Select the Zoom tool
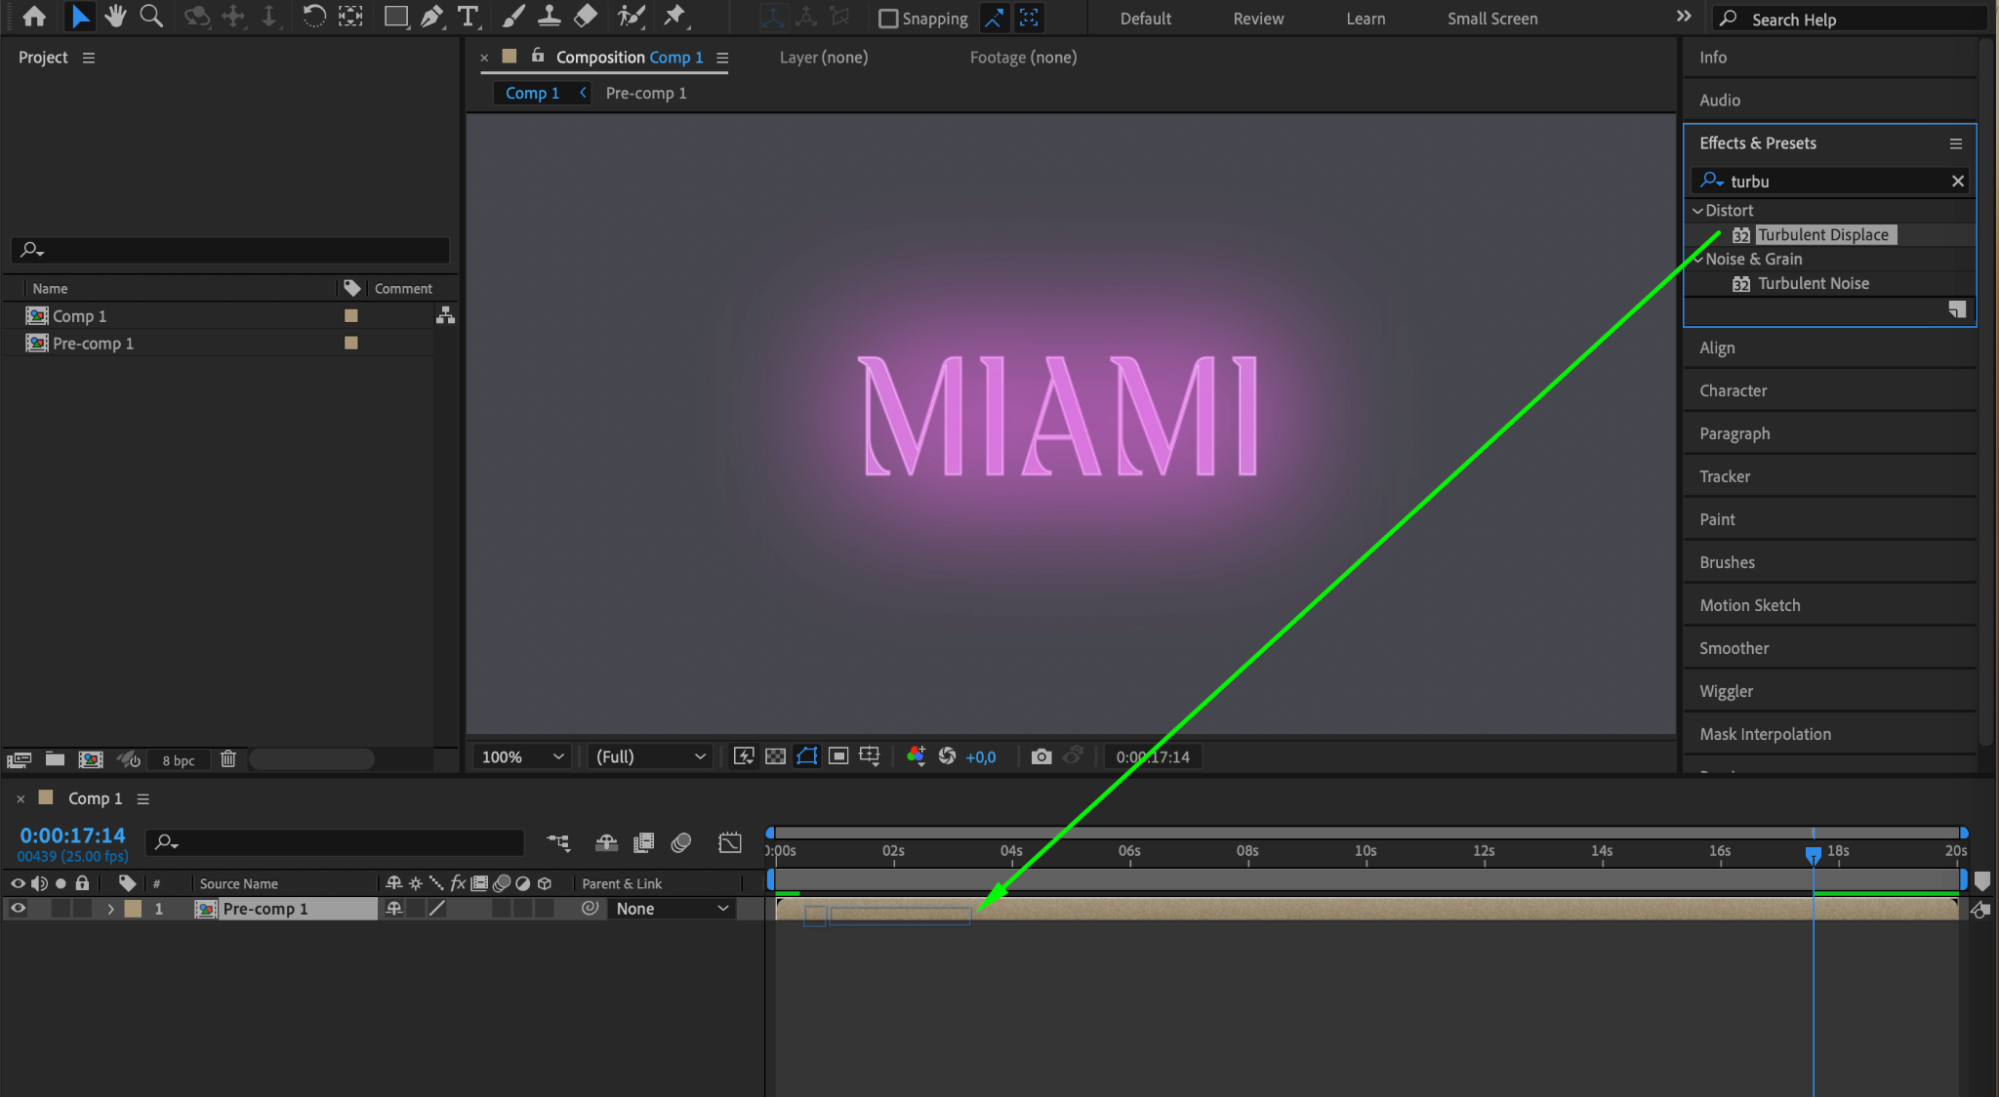The width and height of the screenshot is (1999, 1098). click(x=151, y=16)
